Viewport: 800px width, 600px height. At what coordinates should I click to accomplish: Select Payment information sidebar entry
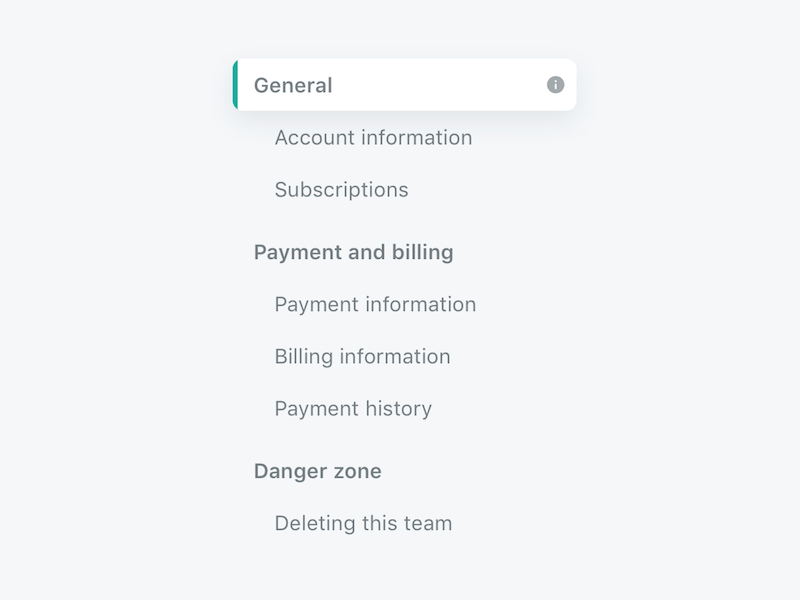(x=375, y=305)
